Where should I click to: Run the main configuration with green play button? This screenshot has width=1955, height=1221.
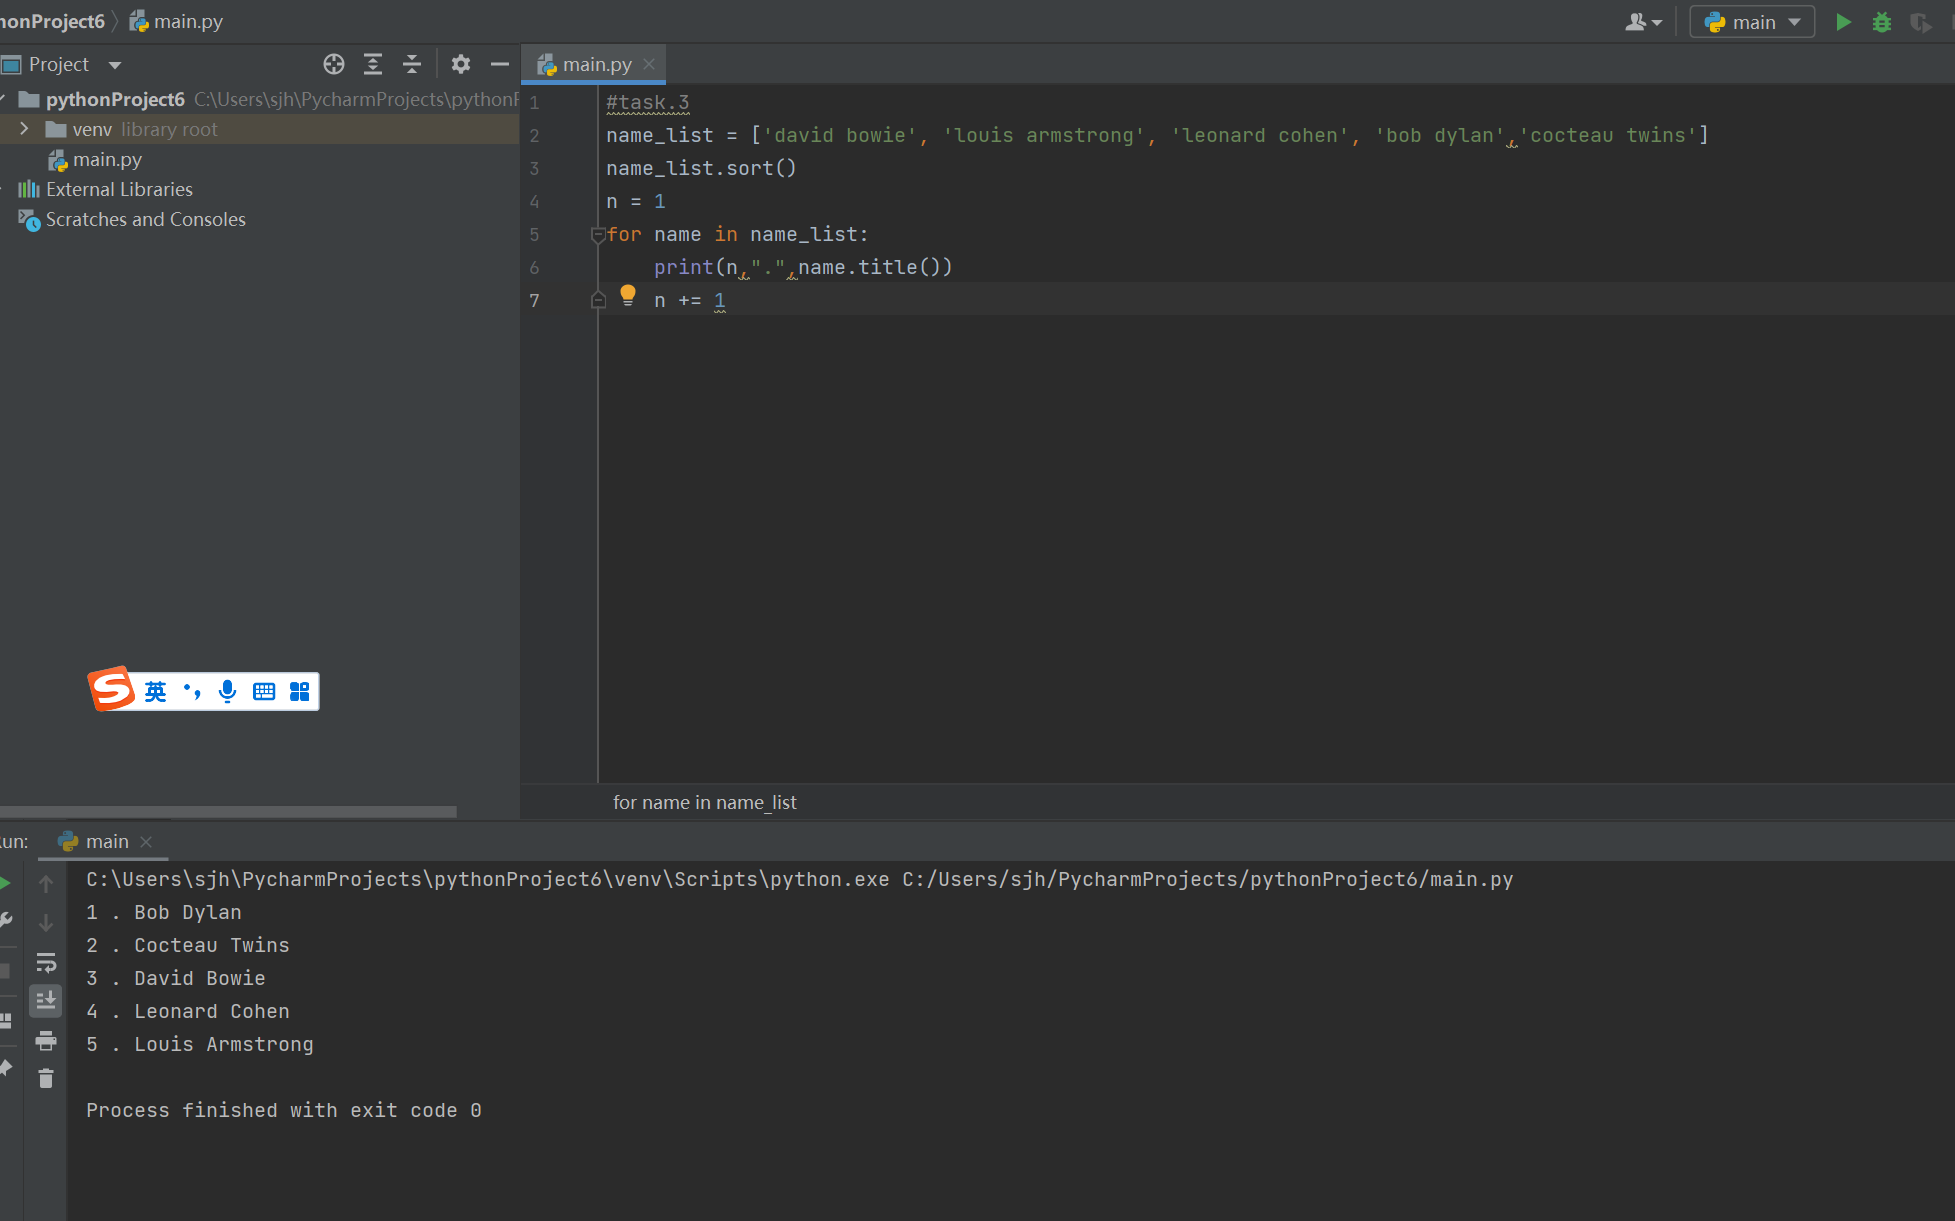tap(1843, 22)
